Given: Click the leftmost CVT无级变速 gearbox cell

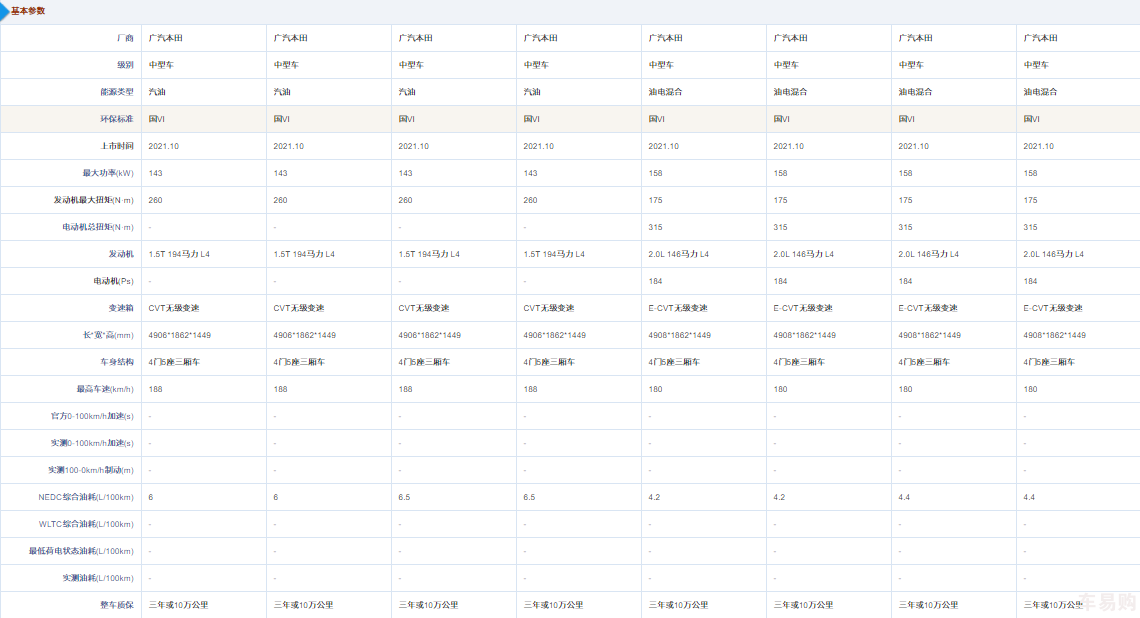Looking at the screenshot, I should 174,308.
